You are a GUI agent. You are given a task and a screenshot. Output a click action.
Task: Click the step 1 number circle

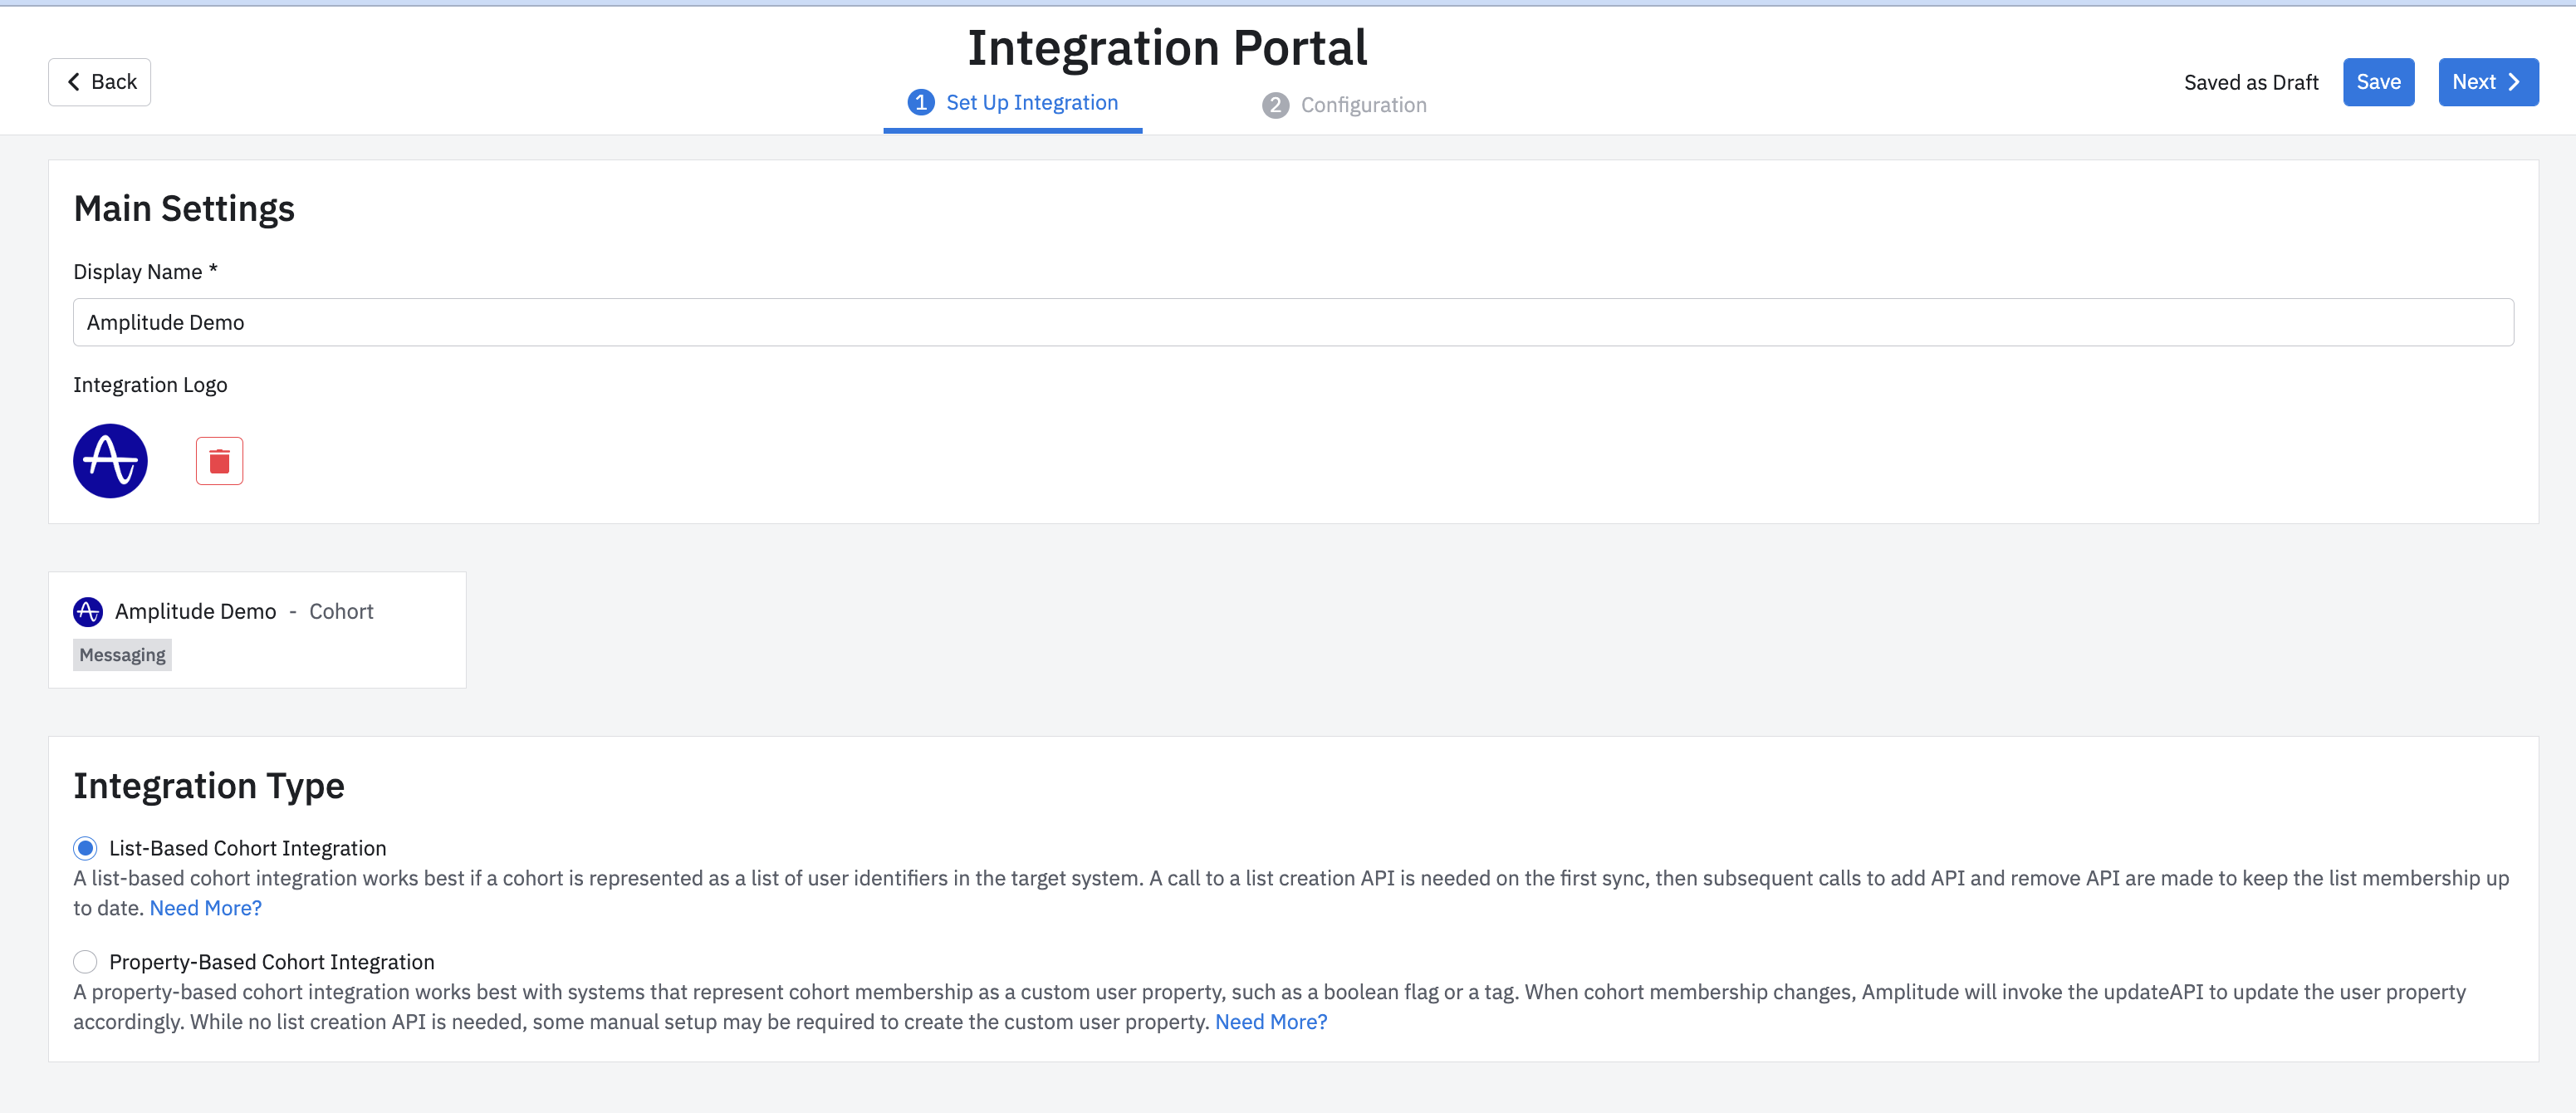[920, 103]
